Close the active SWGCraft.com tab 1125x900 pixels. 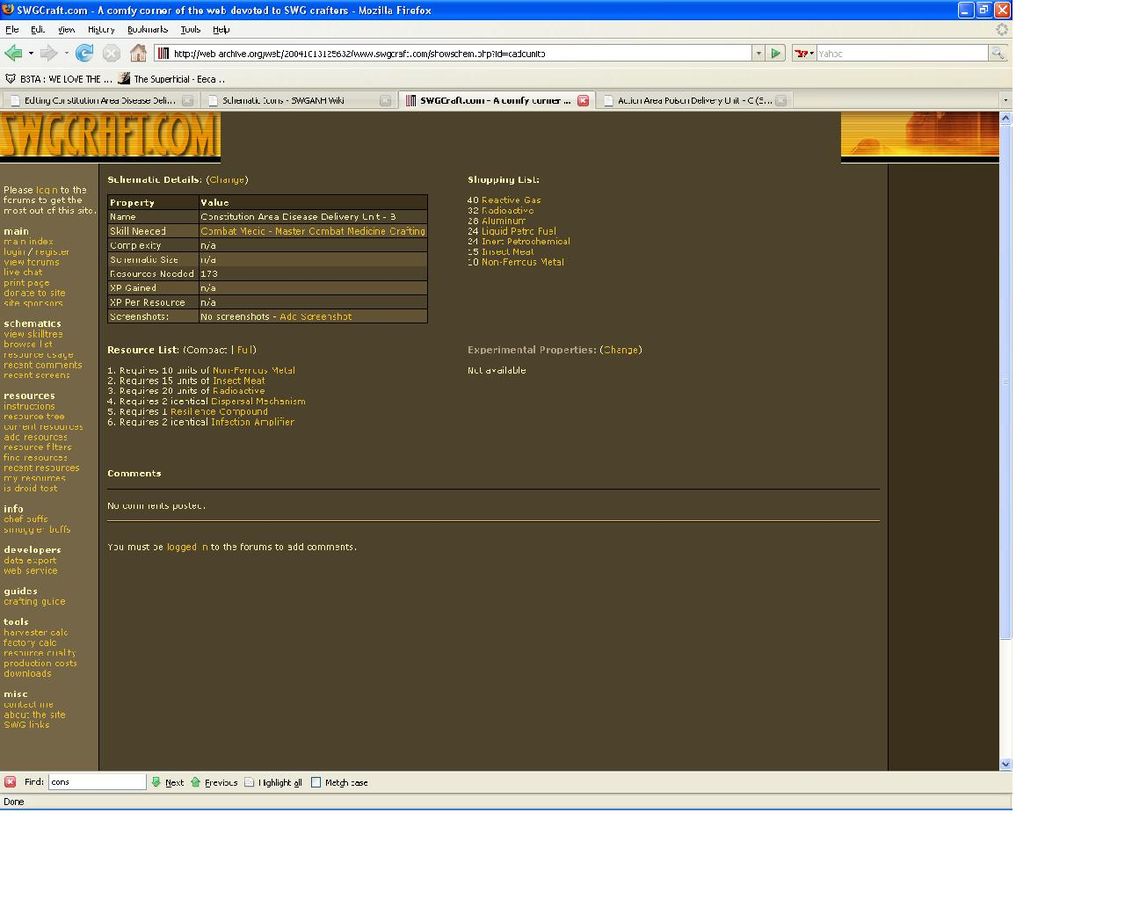(x=583, y=100)
